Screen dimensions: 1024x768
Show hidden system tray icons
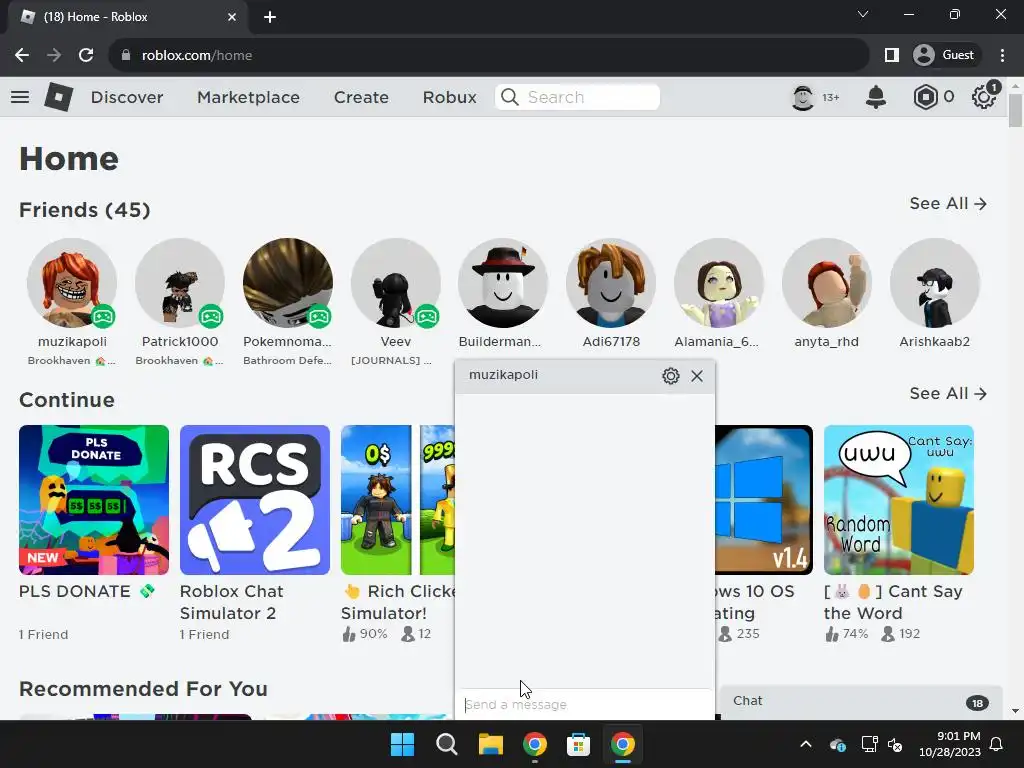pyautogui.click(x=806, y=744)
